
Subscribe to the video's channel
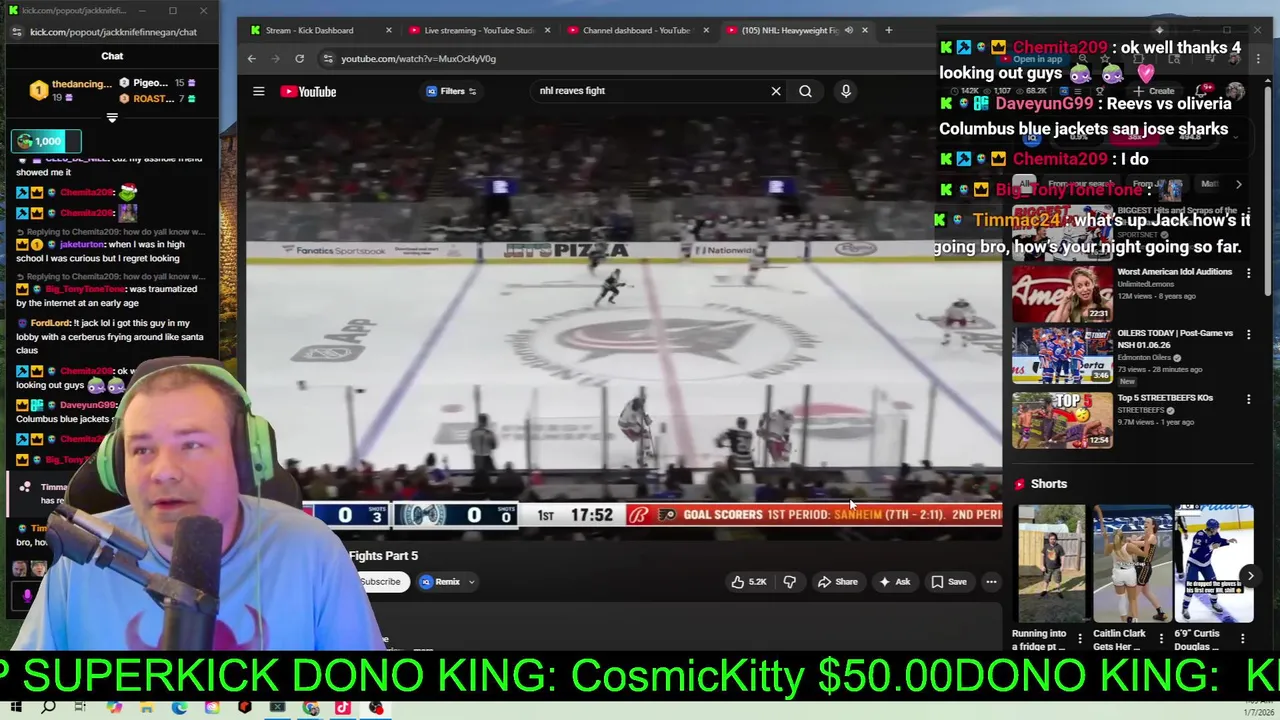[380, 582]
